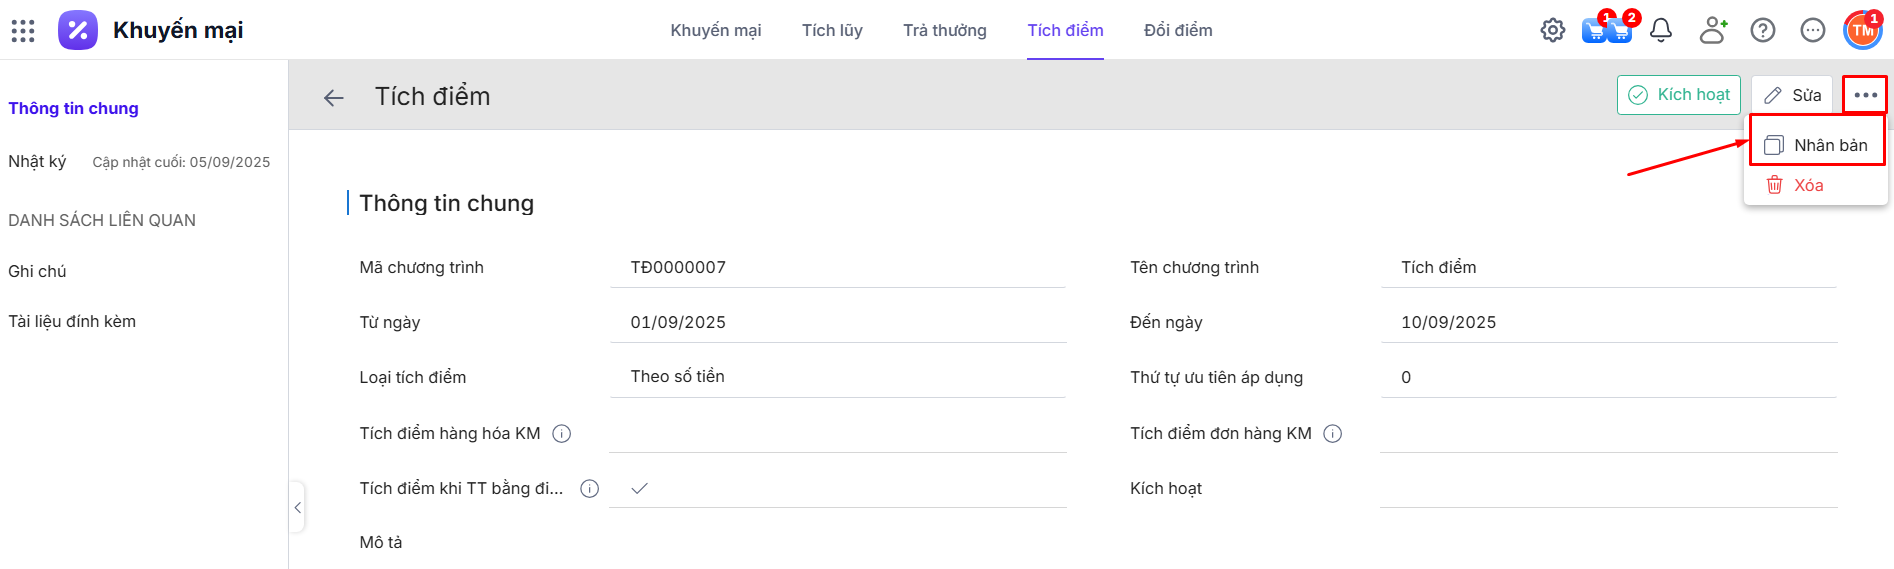Click the TM user avatar

pyautogui.click(x=1862, y=30)
